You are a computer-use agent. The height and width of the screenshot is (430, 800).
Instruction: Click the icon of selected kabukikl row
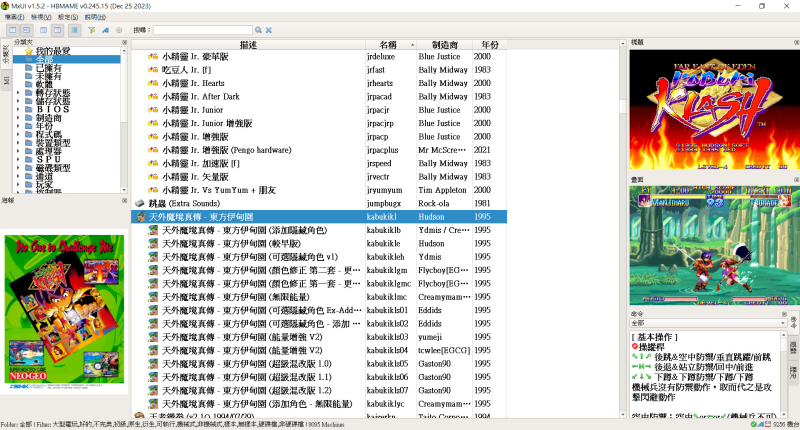coord(140,217)
